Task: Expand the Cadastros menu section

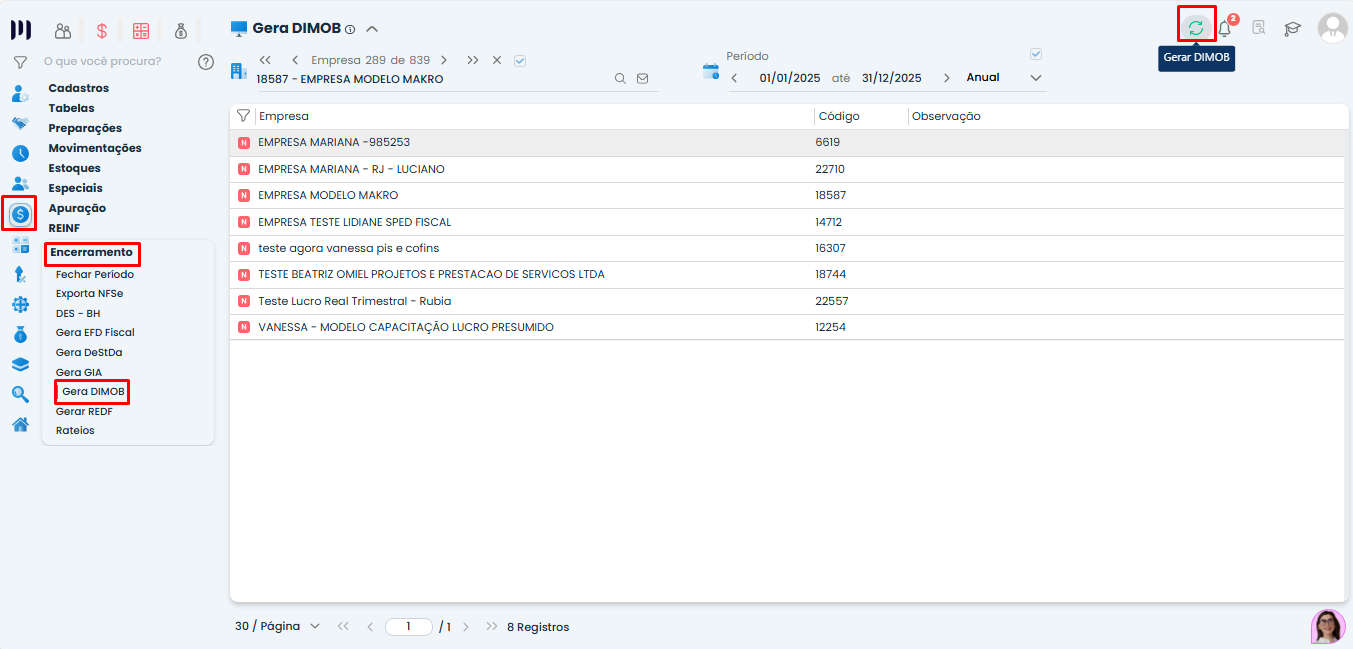Action: point(79,88)
